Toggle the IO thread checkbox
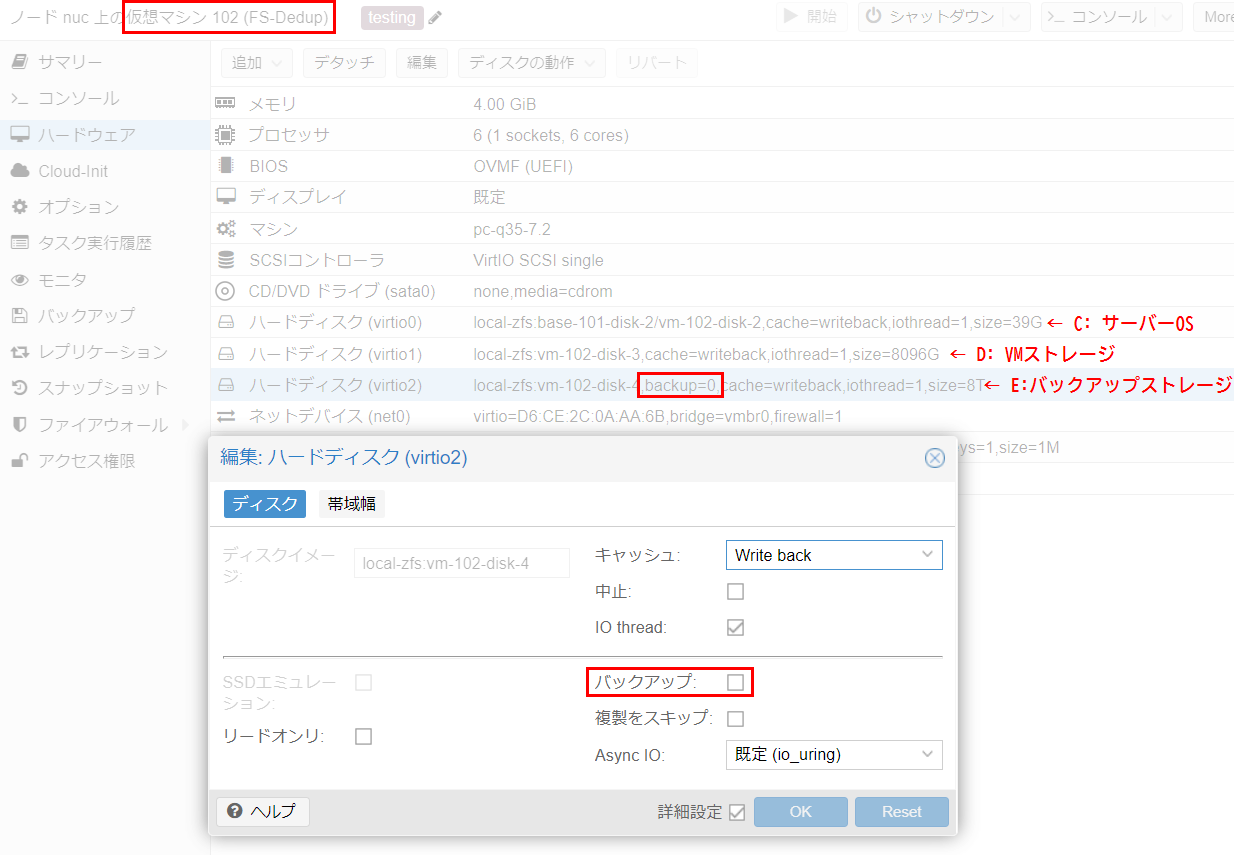1234x855 pixels. (735, 628)
